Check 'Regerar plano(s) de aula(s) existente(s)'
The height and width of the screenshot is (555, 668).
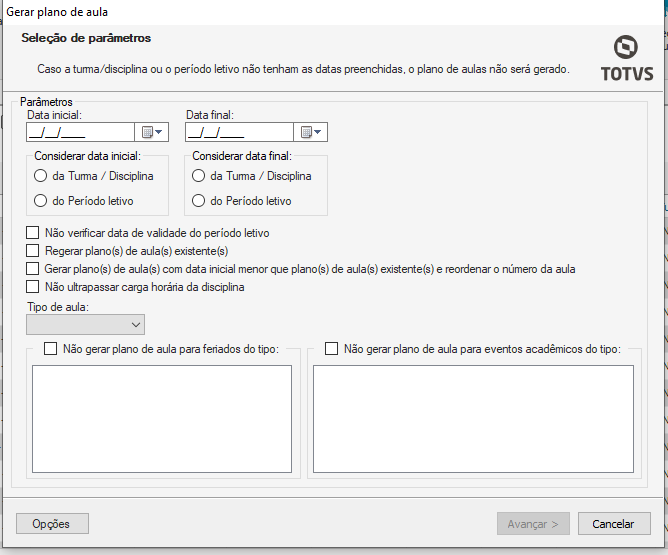click(33, 251)
